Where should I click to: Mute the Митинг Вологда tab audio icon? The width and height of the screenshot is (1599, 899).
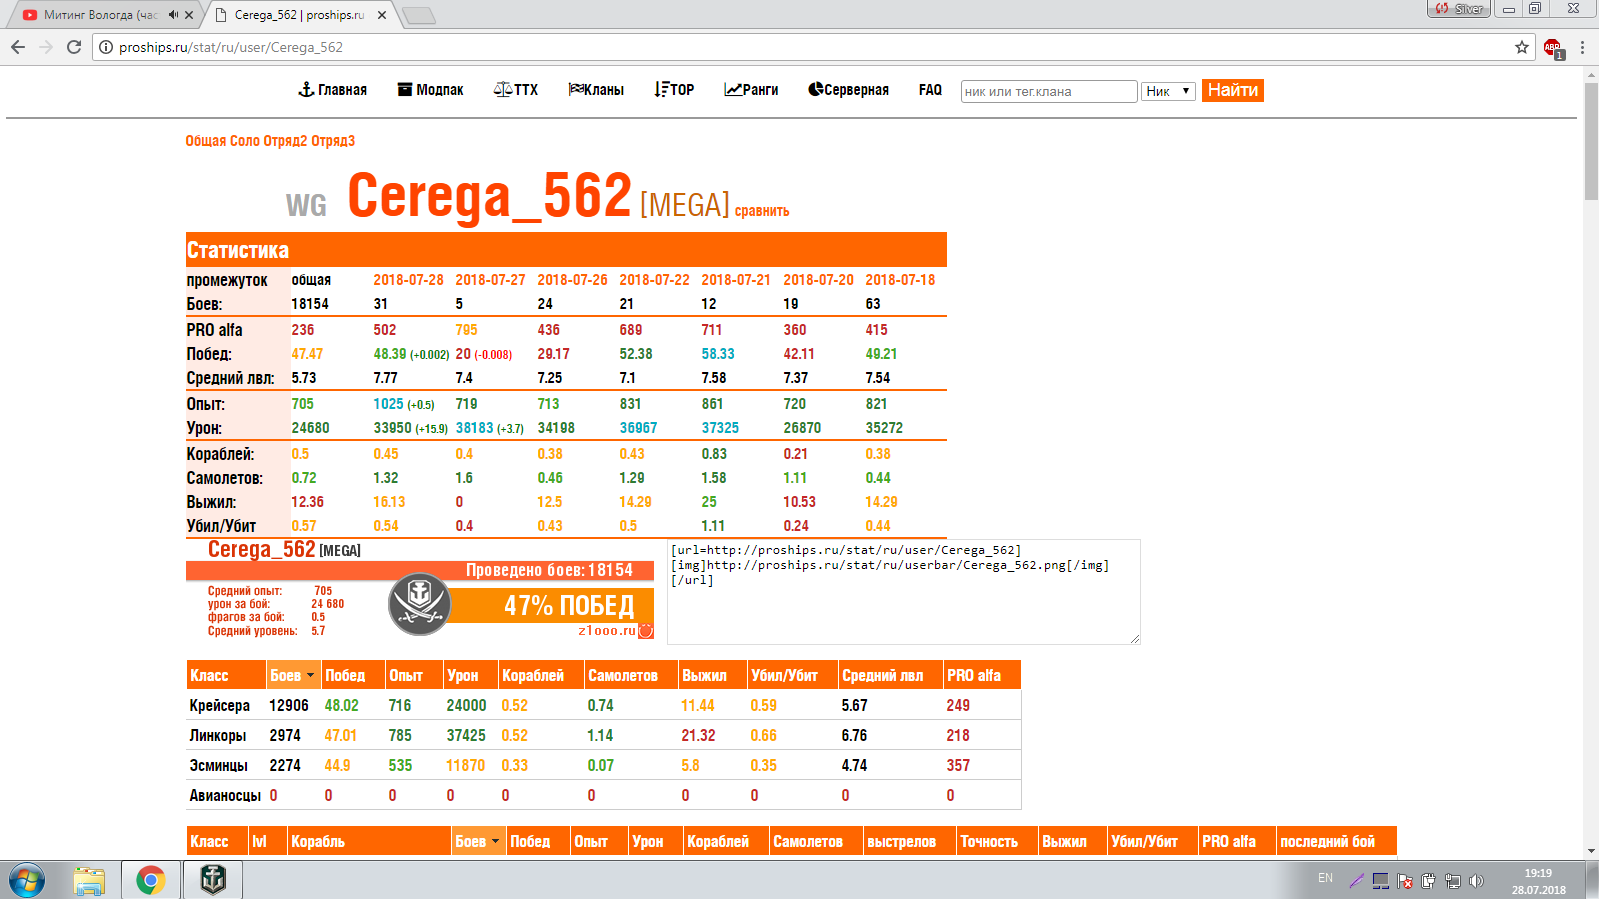(x=174, y=15)
